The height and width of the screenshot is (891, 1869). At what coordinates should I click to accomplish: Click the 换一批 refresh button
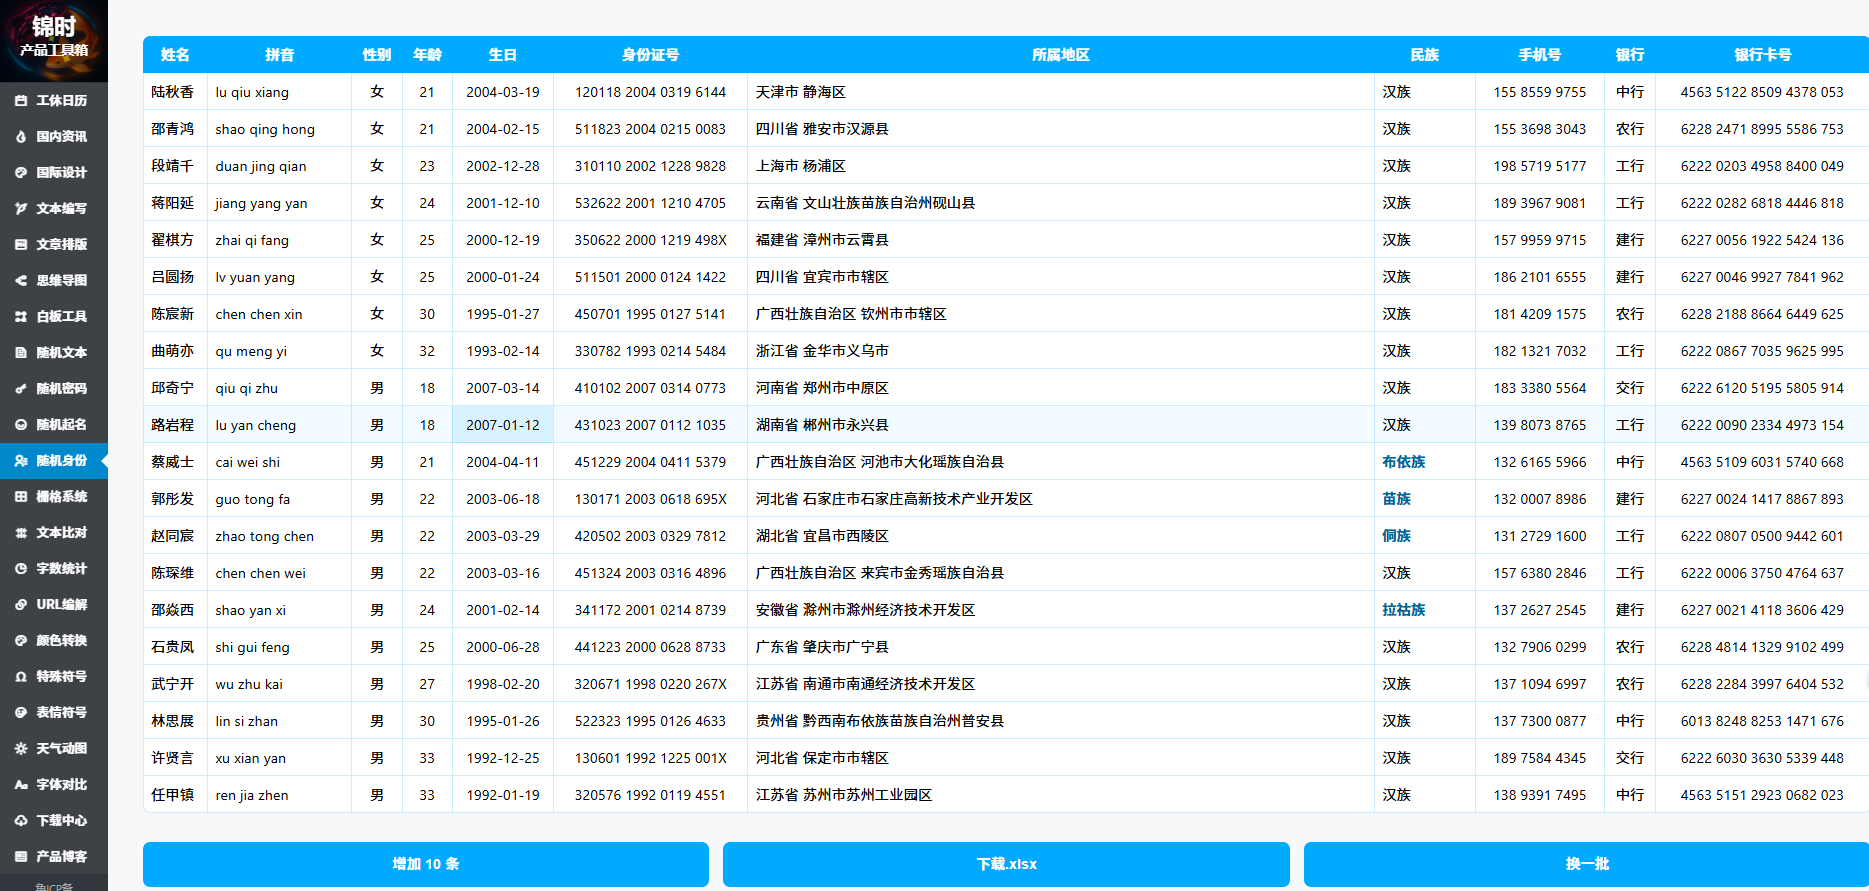pyautogui.click(x=1586, y=864)
